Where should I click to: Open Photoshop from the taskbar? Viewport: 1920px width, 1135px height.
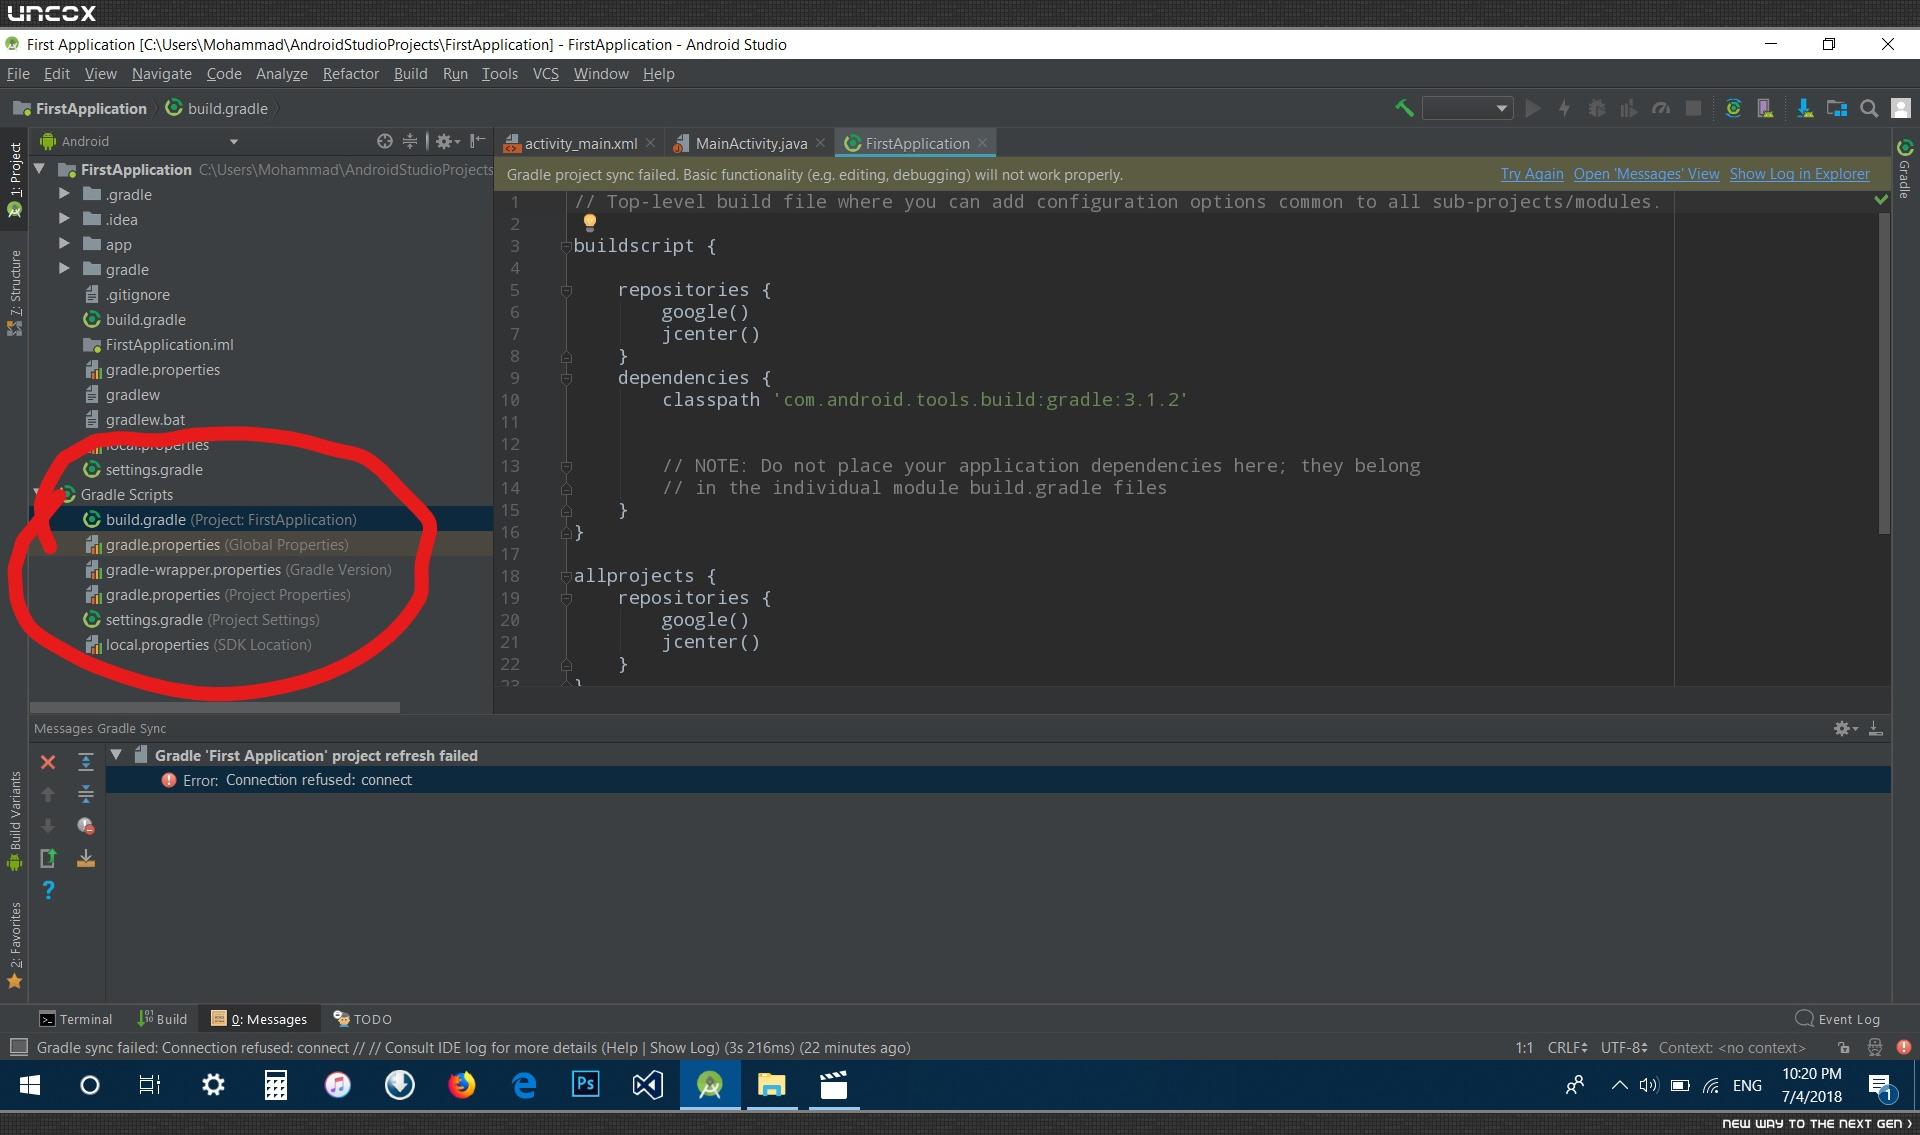point(585,1085)
